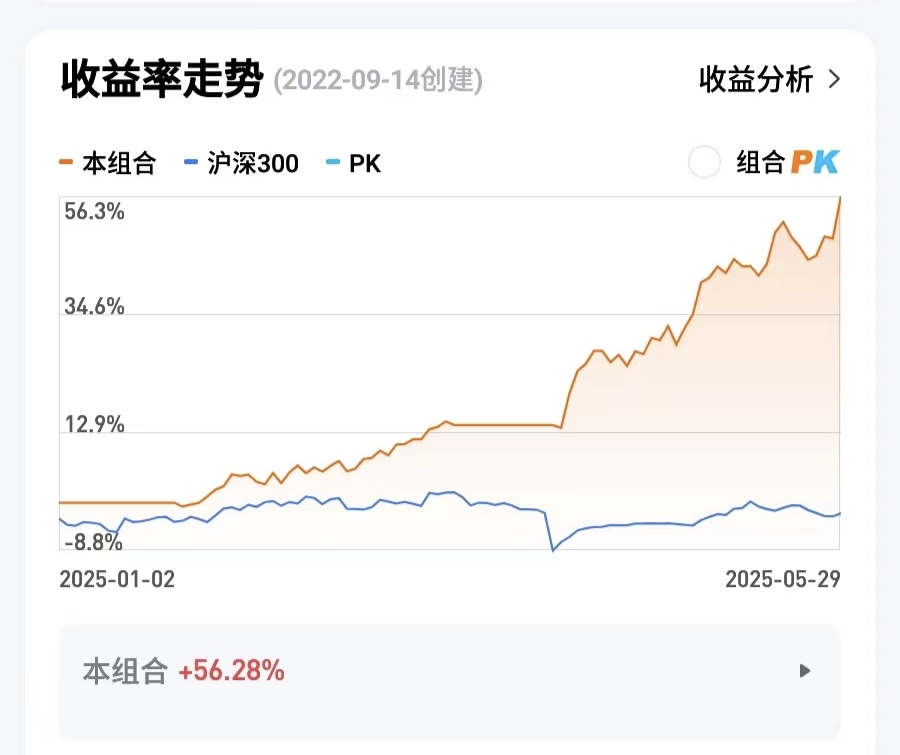Tap the 本组合 label in the summary row
Viewport: 900px width, 755px height.
[x=124, y=671]
